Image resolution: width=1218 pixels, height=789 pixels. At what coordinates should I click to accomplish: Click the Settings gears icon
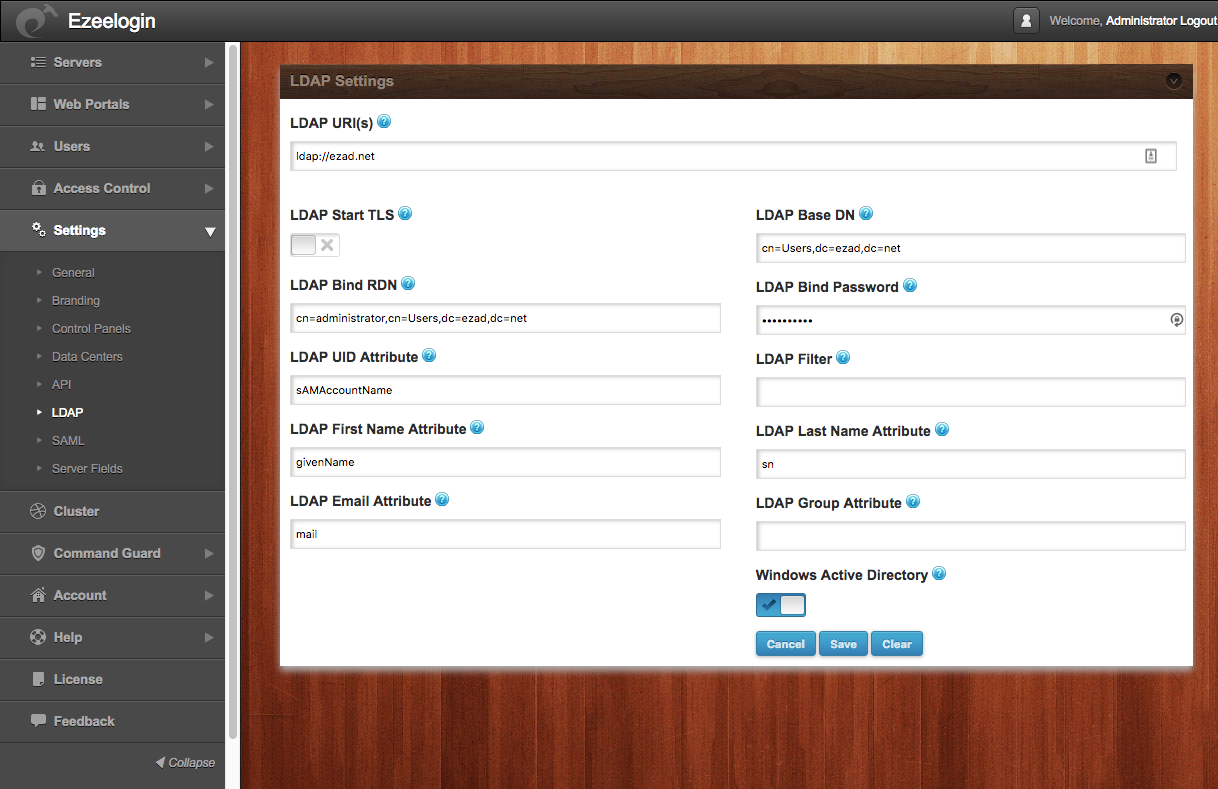pos(39,229)
